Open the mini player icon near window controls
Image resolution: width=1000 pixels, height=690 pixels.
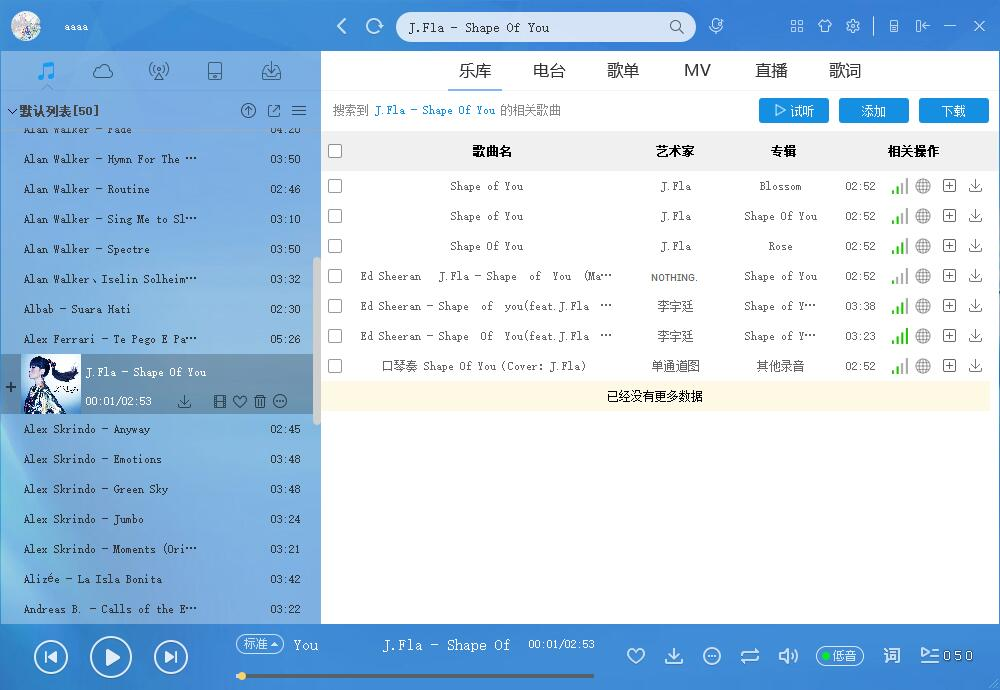[893, 25]
